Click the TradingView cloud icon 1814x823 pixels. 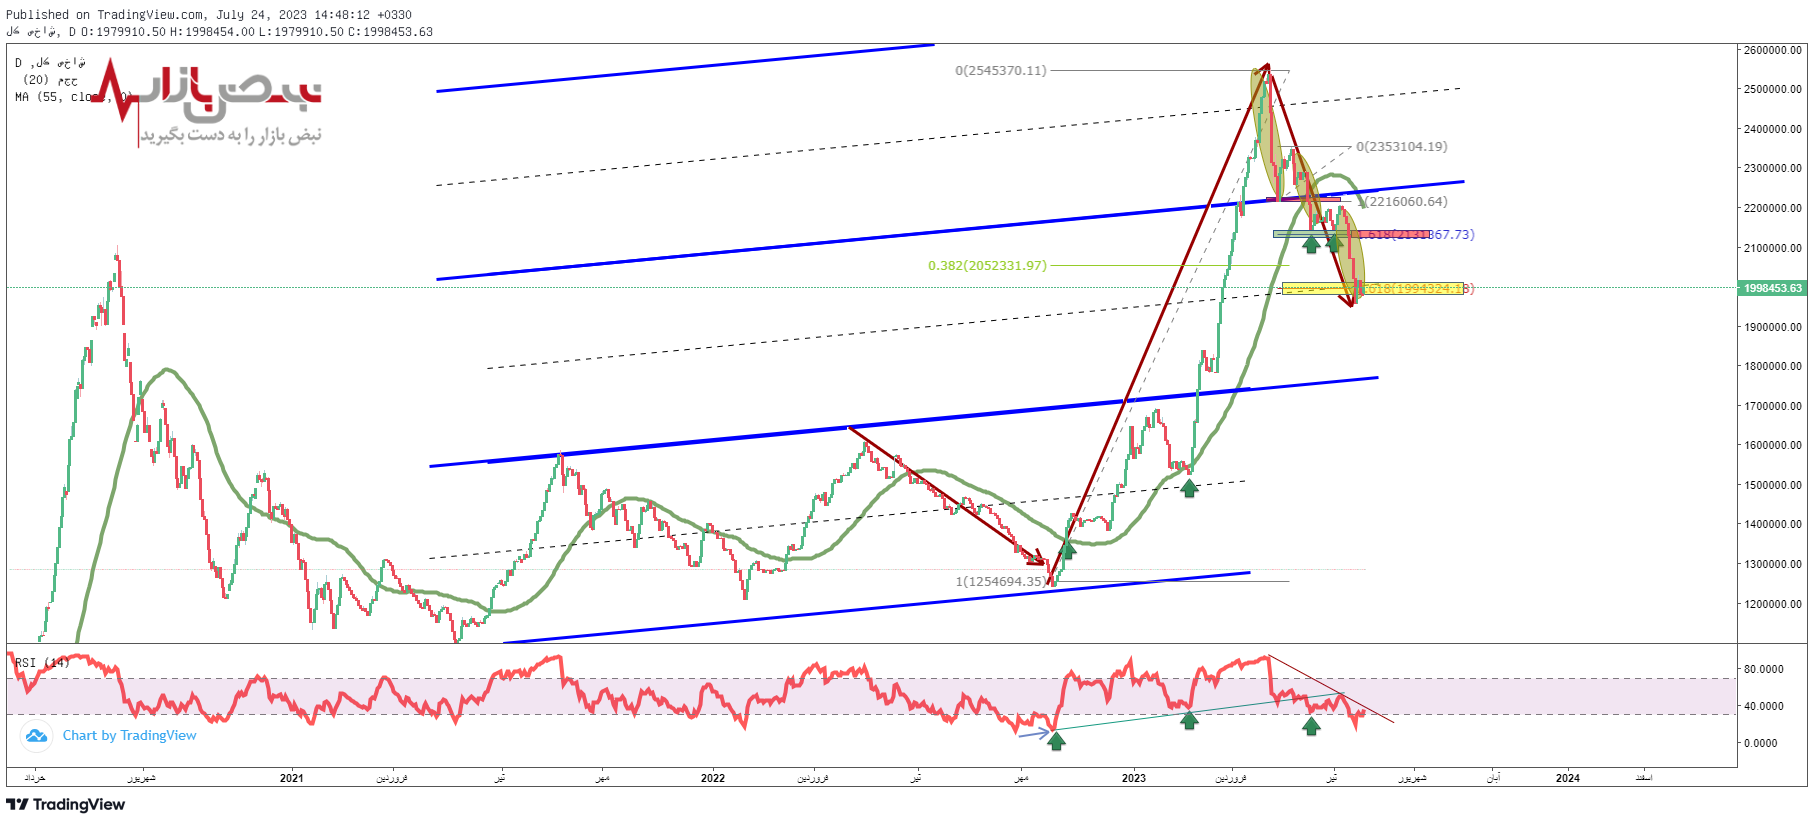click(36, 736)
